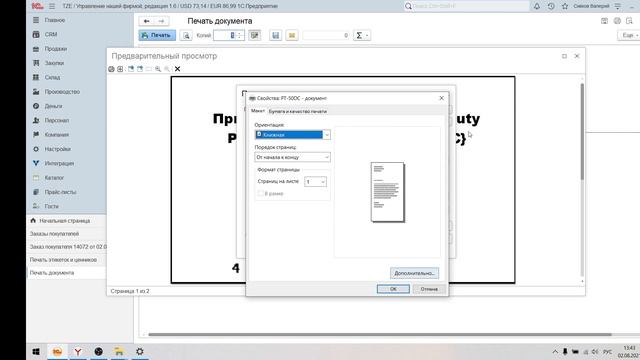Viewport: 640px width, 360px height.
Task: Switch to the Макет tab
Action: 258,111
